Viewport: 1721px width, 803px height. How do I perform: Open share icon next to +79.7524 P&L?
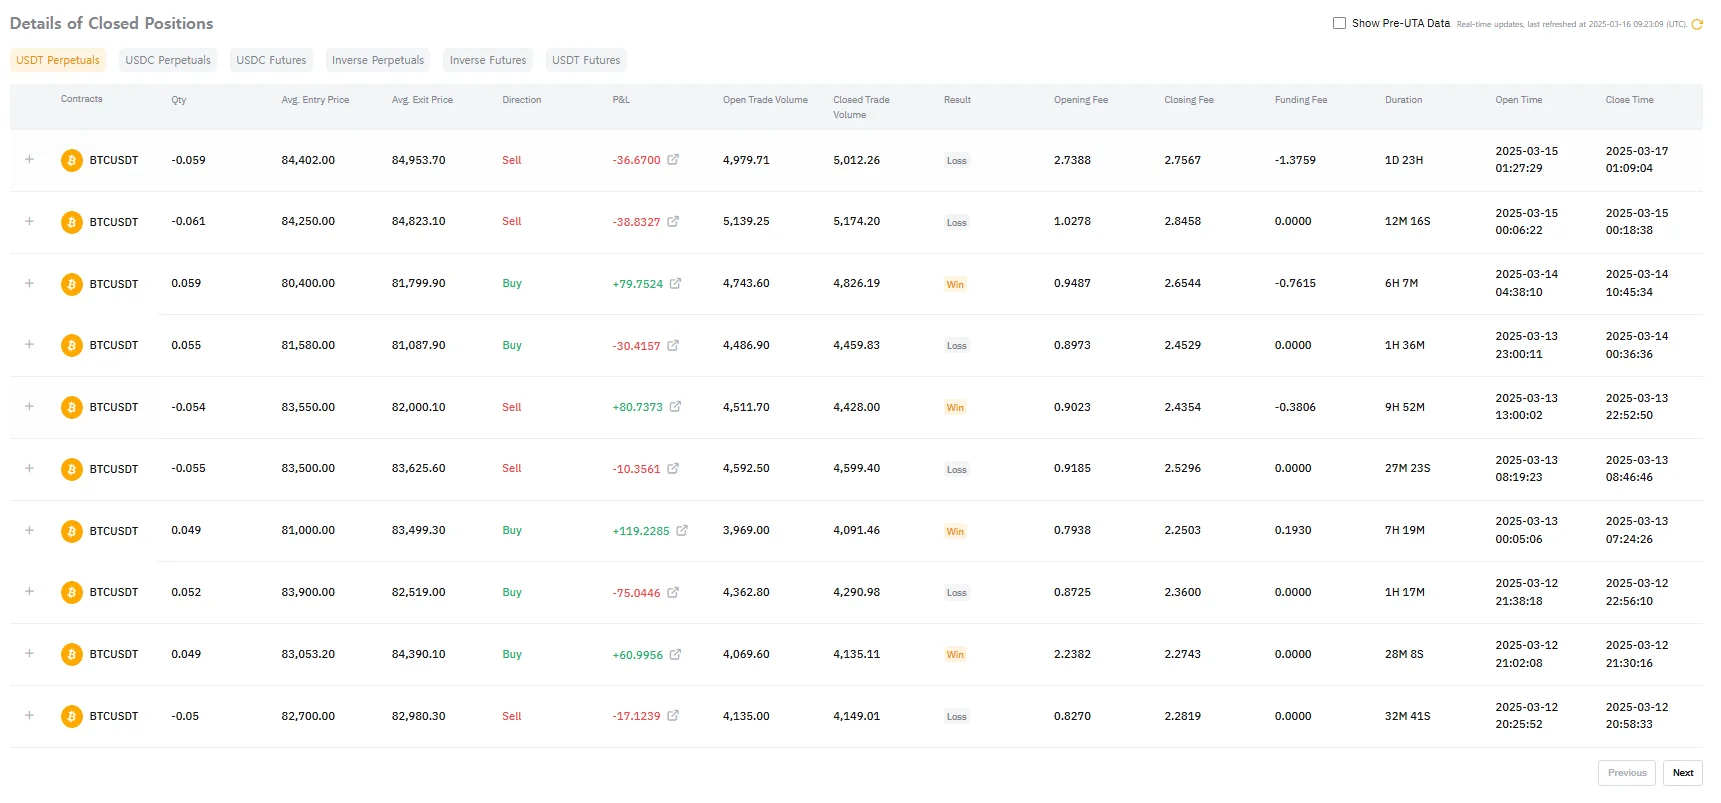tap(675, 284)
